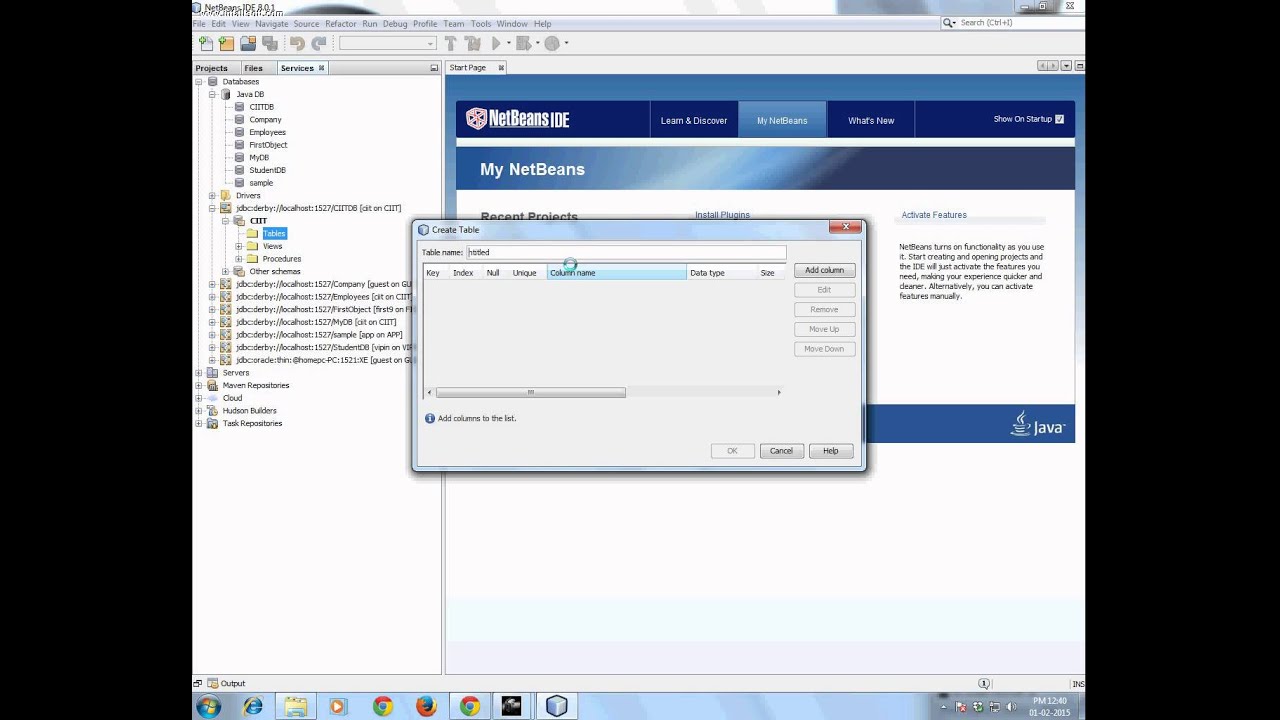Click the Hudson Builders node icon
The width and height of the screenshot is (1280, 720).
point(212,411)
